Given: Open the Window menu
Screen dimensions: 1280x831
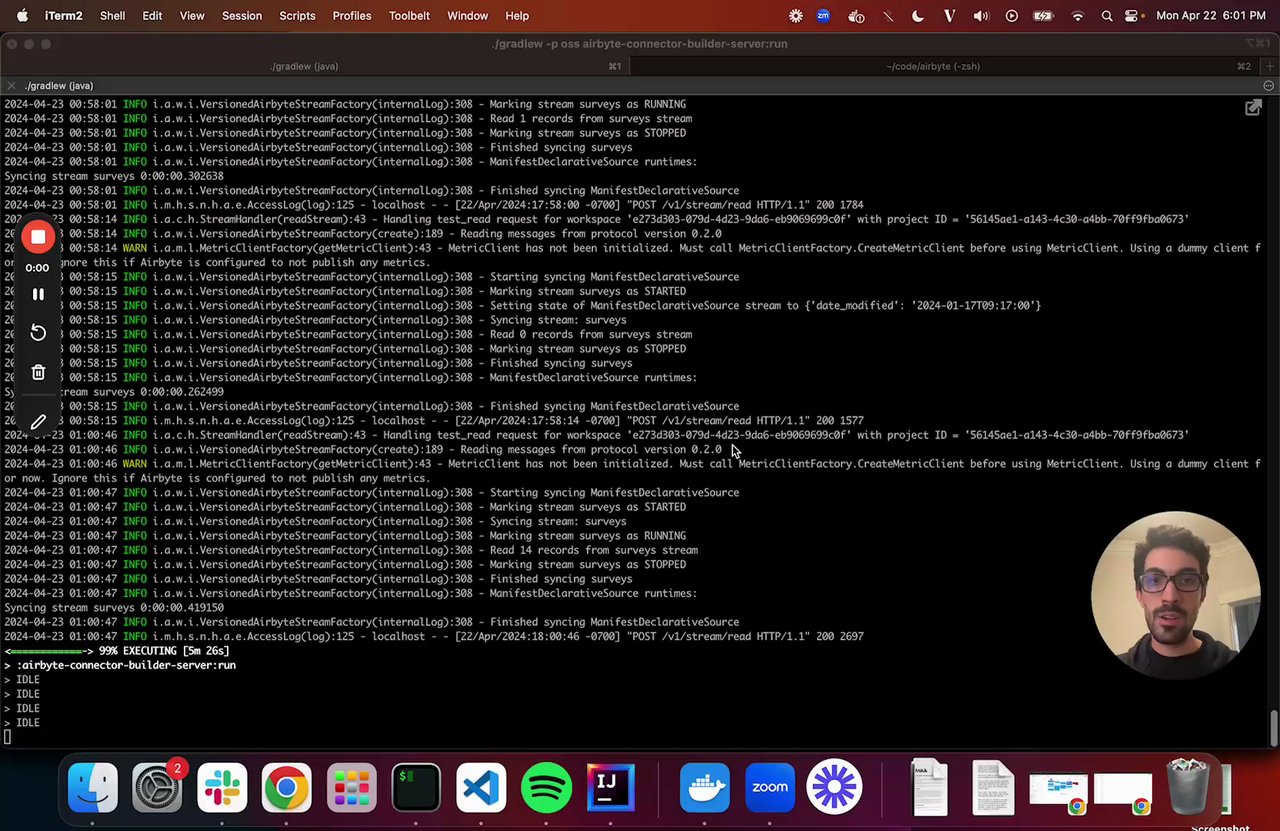Looking at the screenshot, I should coord(467,16).
